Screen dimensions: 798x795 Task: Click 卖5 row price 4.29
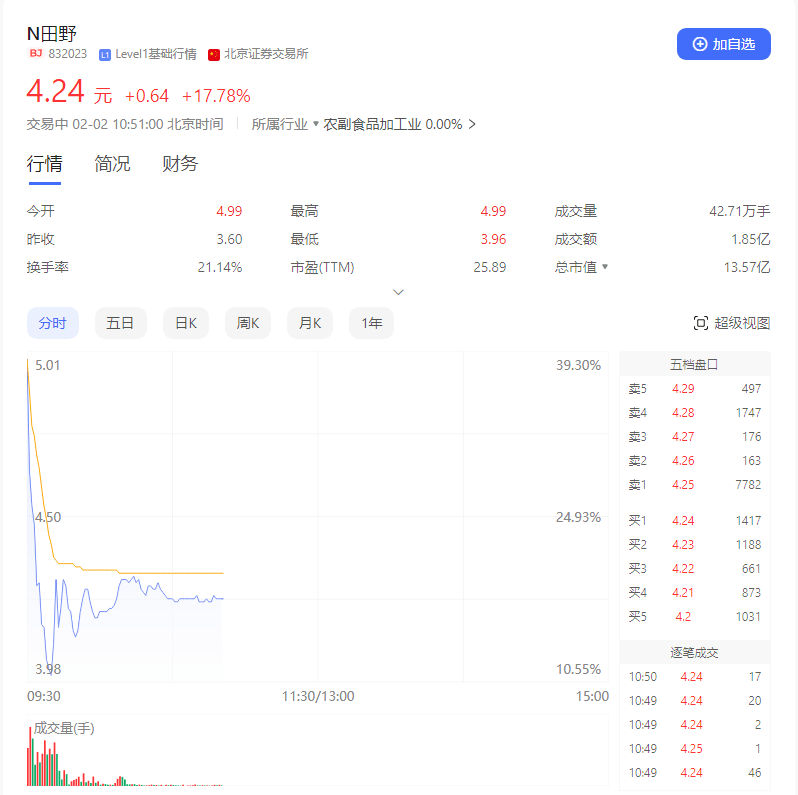tap(683, 389)
